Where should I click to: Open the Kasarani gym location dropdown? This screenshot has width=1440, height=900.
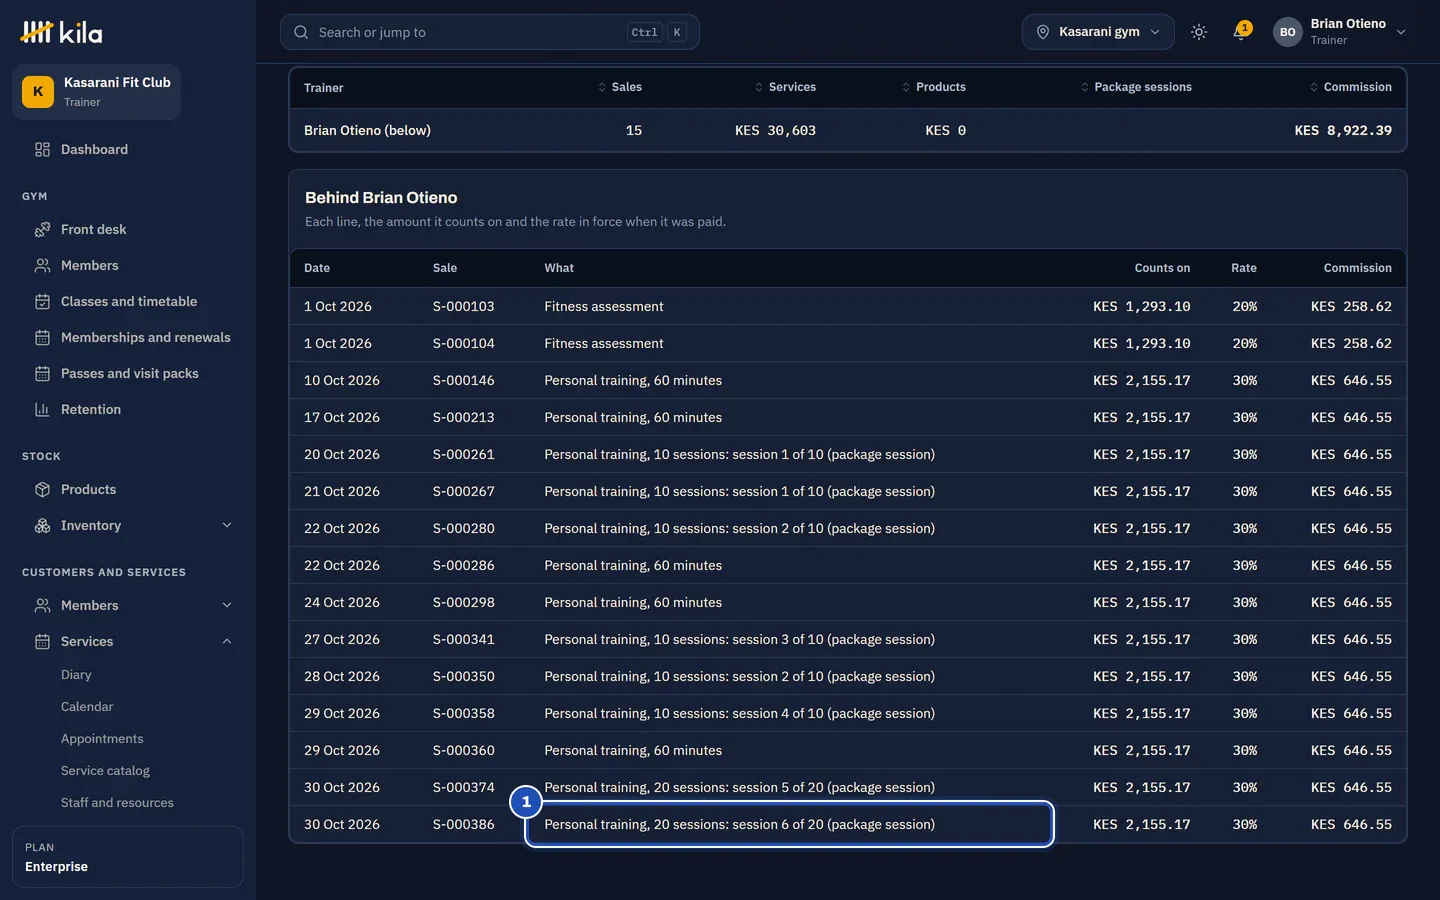click(x=1098, y=32)
